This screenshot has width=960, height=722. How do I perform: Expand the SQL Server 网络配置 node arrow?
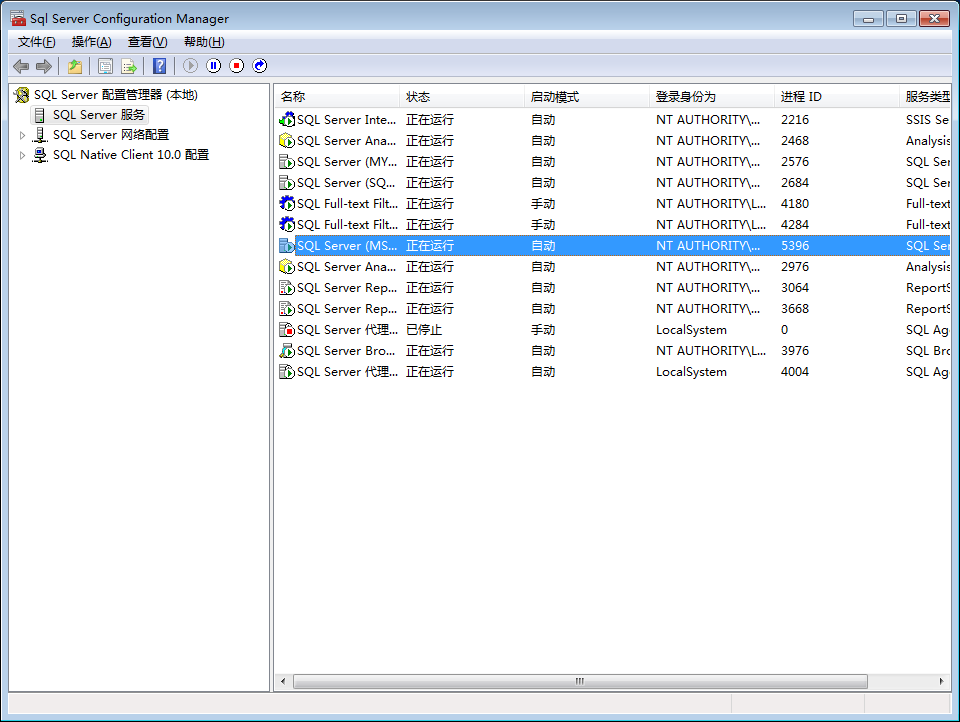tap(22, 135)
